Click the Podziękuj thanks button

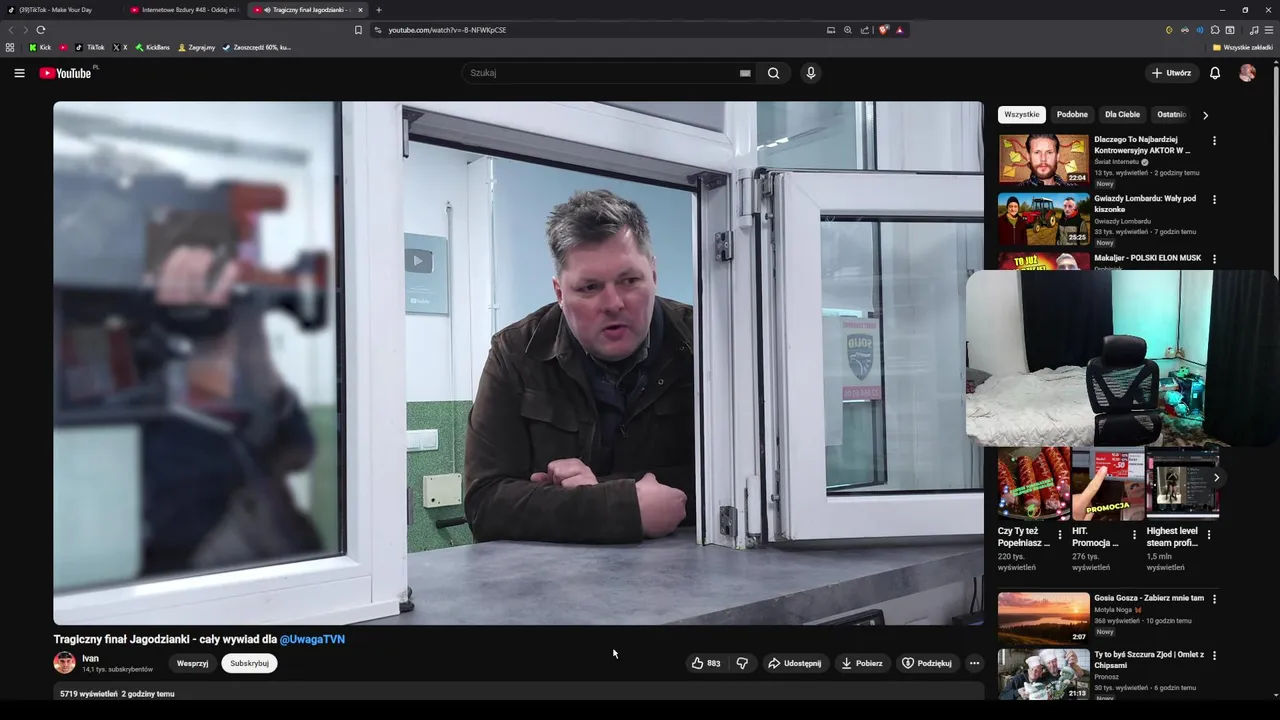(x=926, y=663)
